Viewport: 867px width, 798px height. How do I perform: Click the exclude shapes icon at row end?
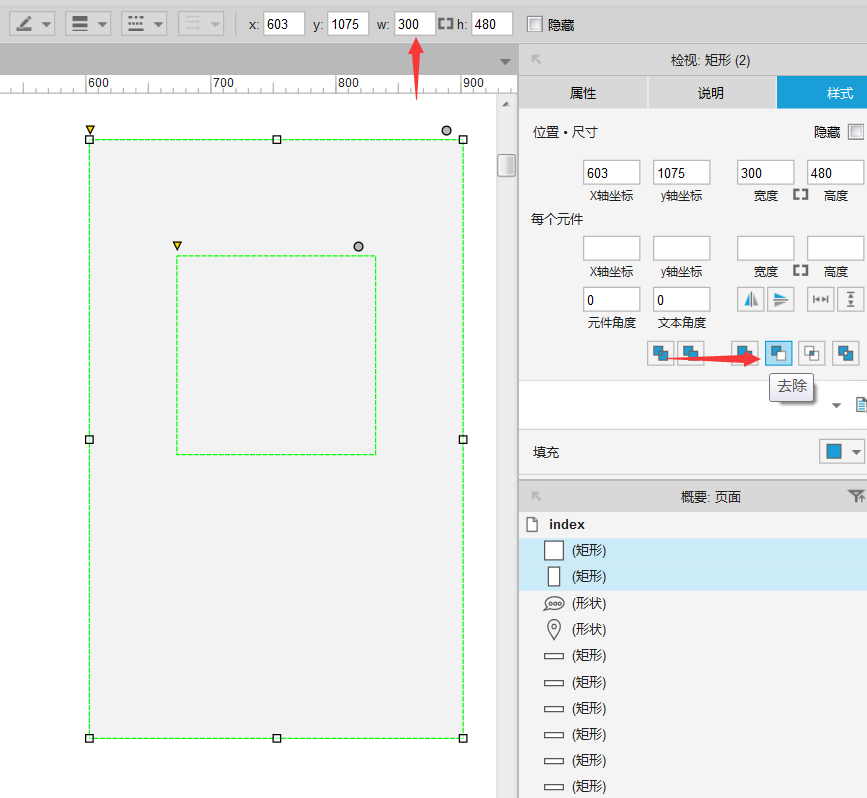pyautogui.click(x=845, y=353)
